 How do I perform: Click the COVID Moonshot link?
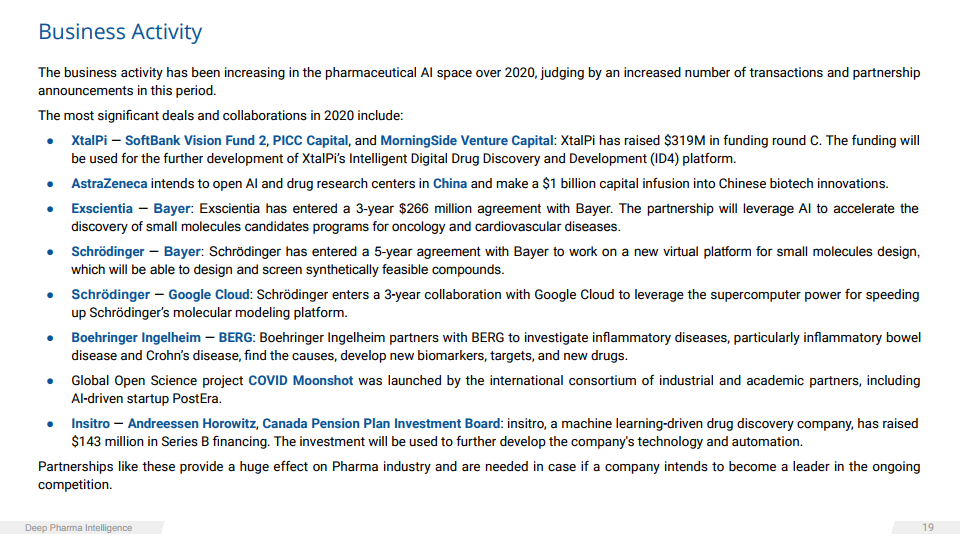click(x=302, y=381)
